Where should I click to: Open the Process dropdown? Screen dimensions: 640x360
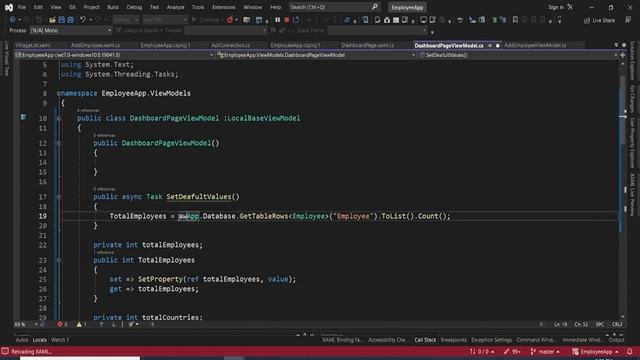pos(71,31)
